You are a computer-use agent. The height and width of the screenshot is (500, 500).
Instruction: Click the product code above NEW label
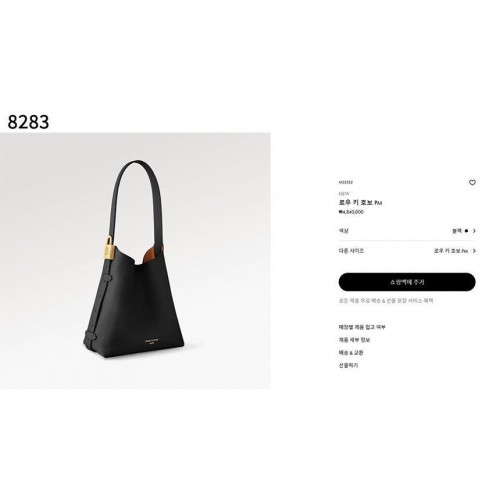tap(346, 182)
